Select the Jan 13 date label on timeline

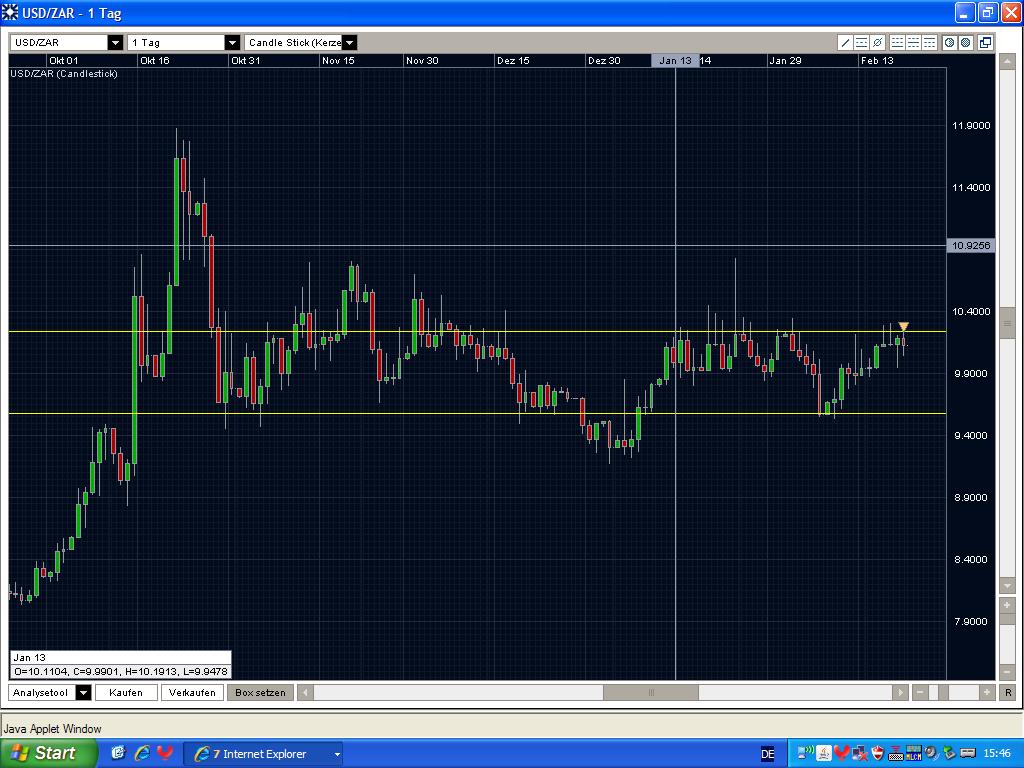click(x=674, y=60)
